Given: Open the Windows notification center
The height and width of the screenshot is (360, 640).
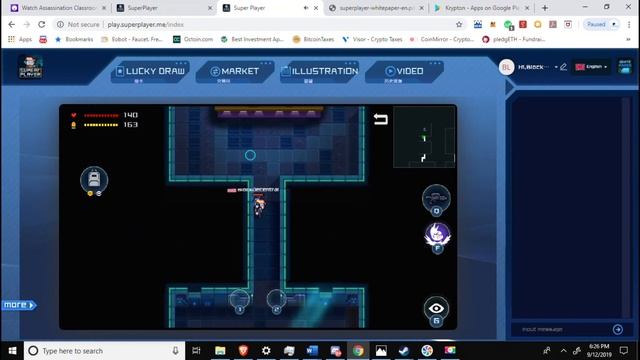Looking at the screenshot, I should (624, 351).
